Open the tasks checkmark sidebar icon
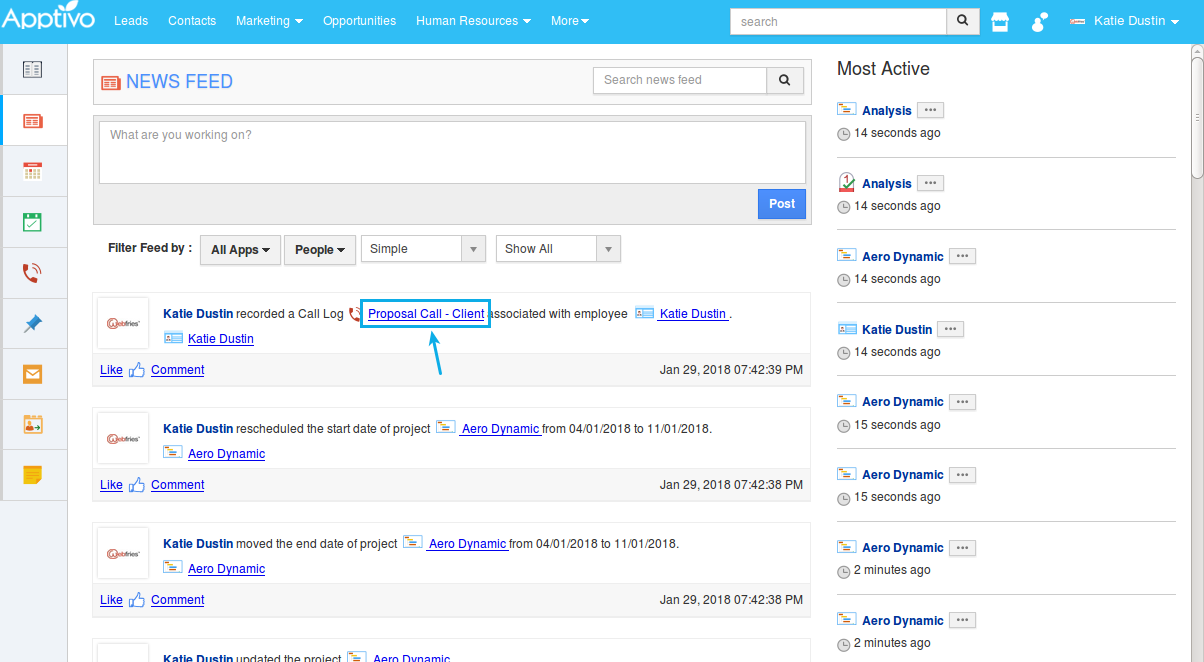Image resolution: width=1204 pixels, height=662 pixels. point(33,222)
